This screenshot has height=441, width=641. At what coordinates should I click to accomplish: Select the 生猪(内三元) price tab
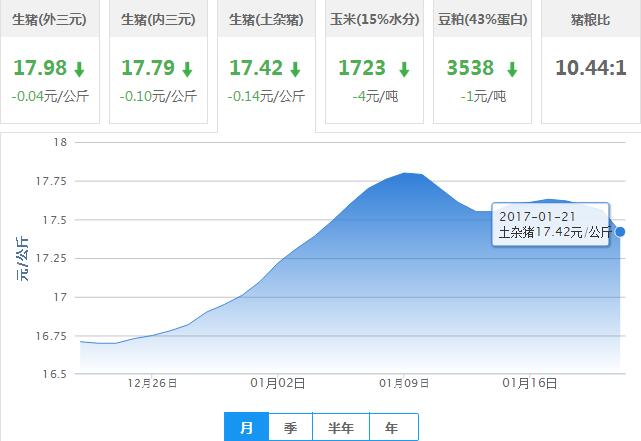(158, 20)
